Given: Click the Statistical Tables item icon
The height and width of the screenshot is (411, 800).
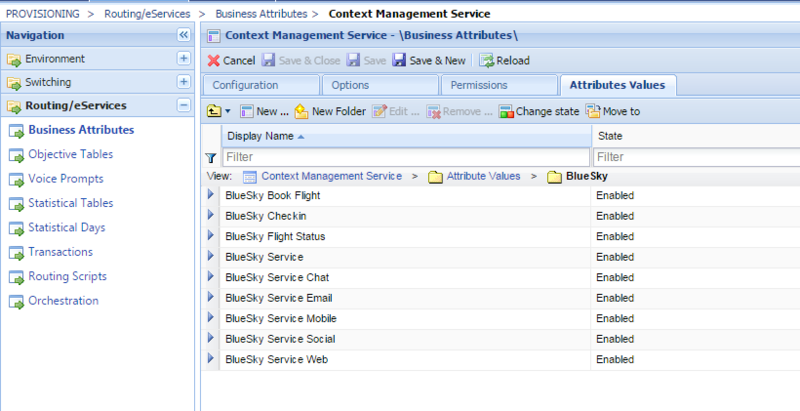Looking at the screenshot, I should tap(16, 204).
